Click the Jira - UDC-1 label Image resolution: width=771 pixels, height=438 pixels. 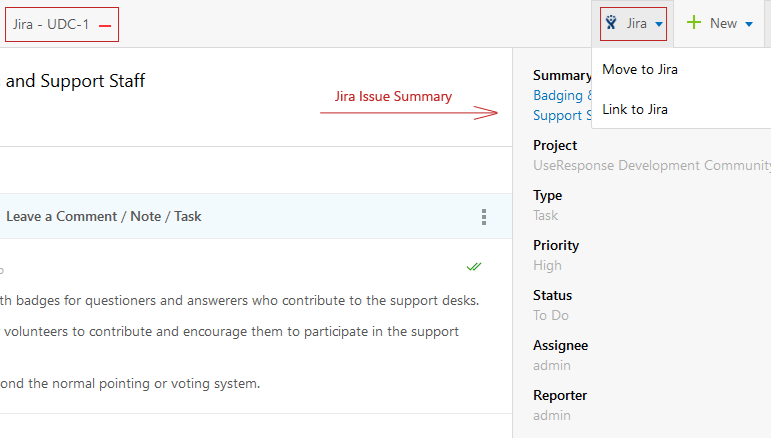click(x=51, y=24)
